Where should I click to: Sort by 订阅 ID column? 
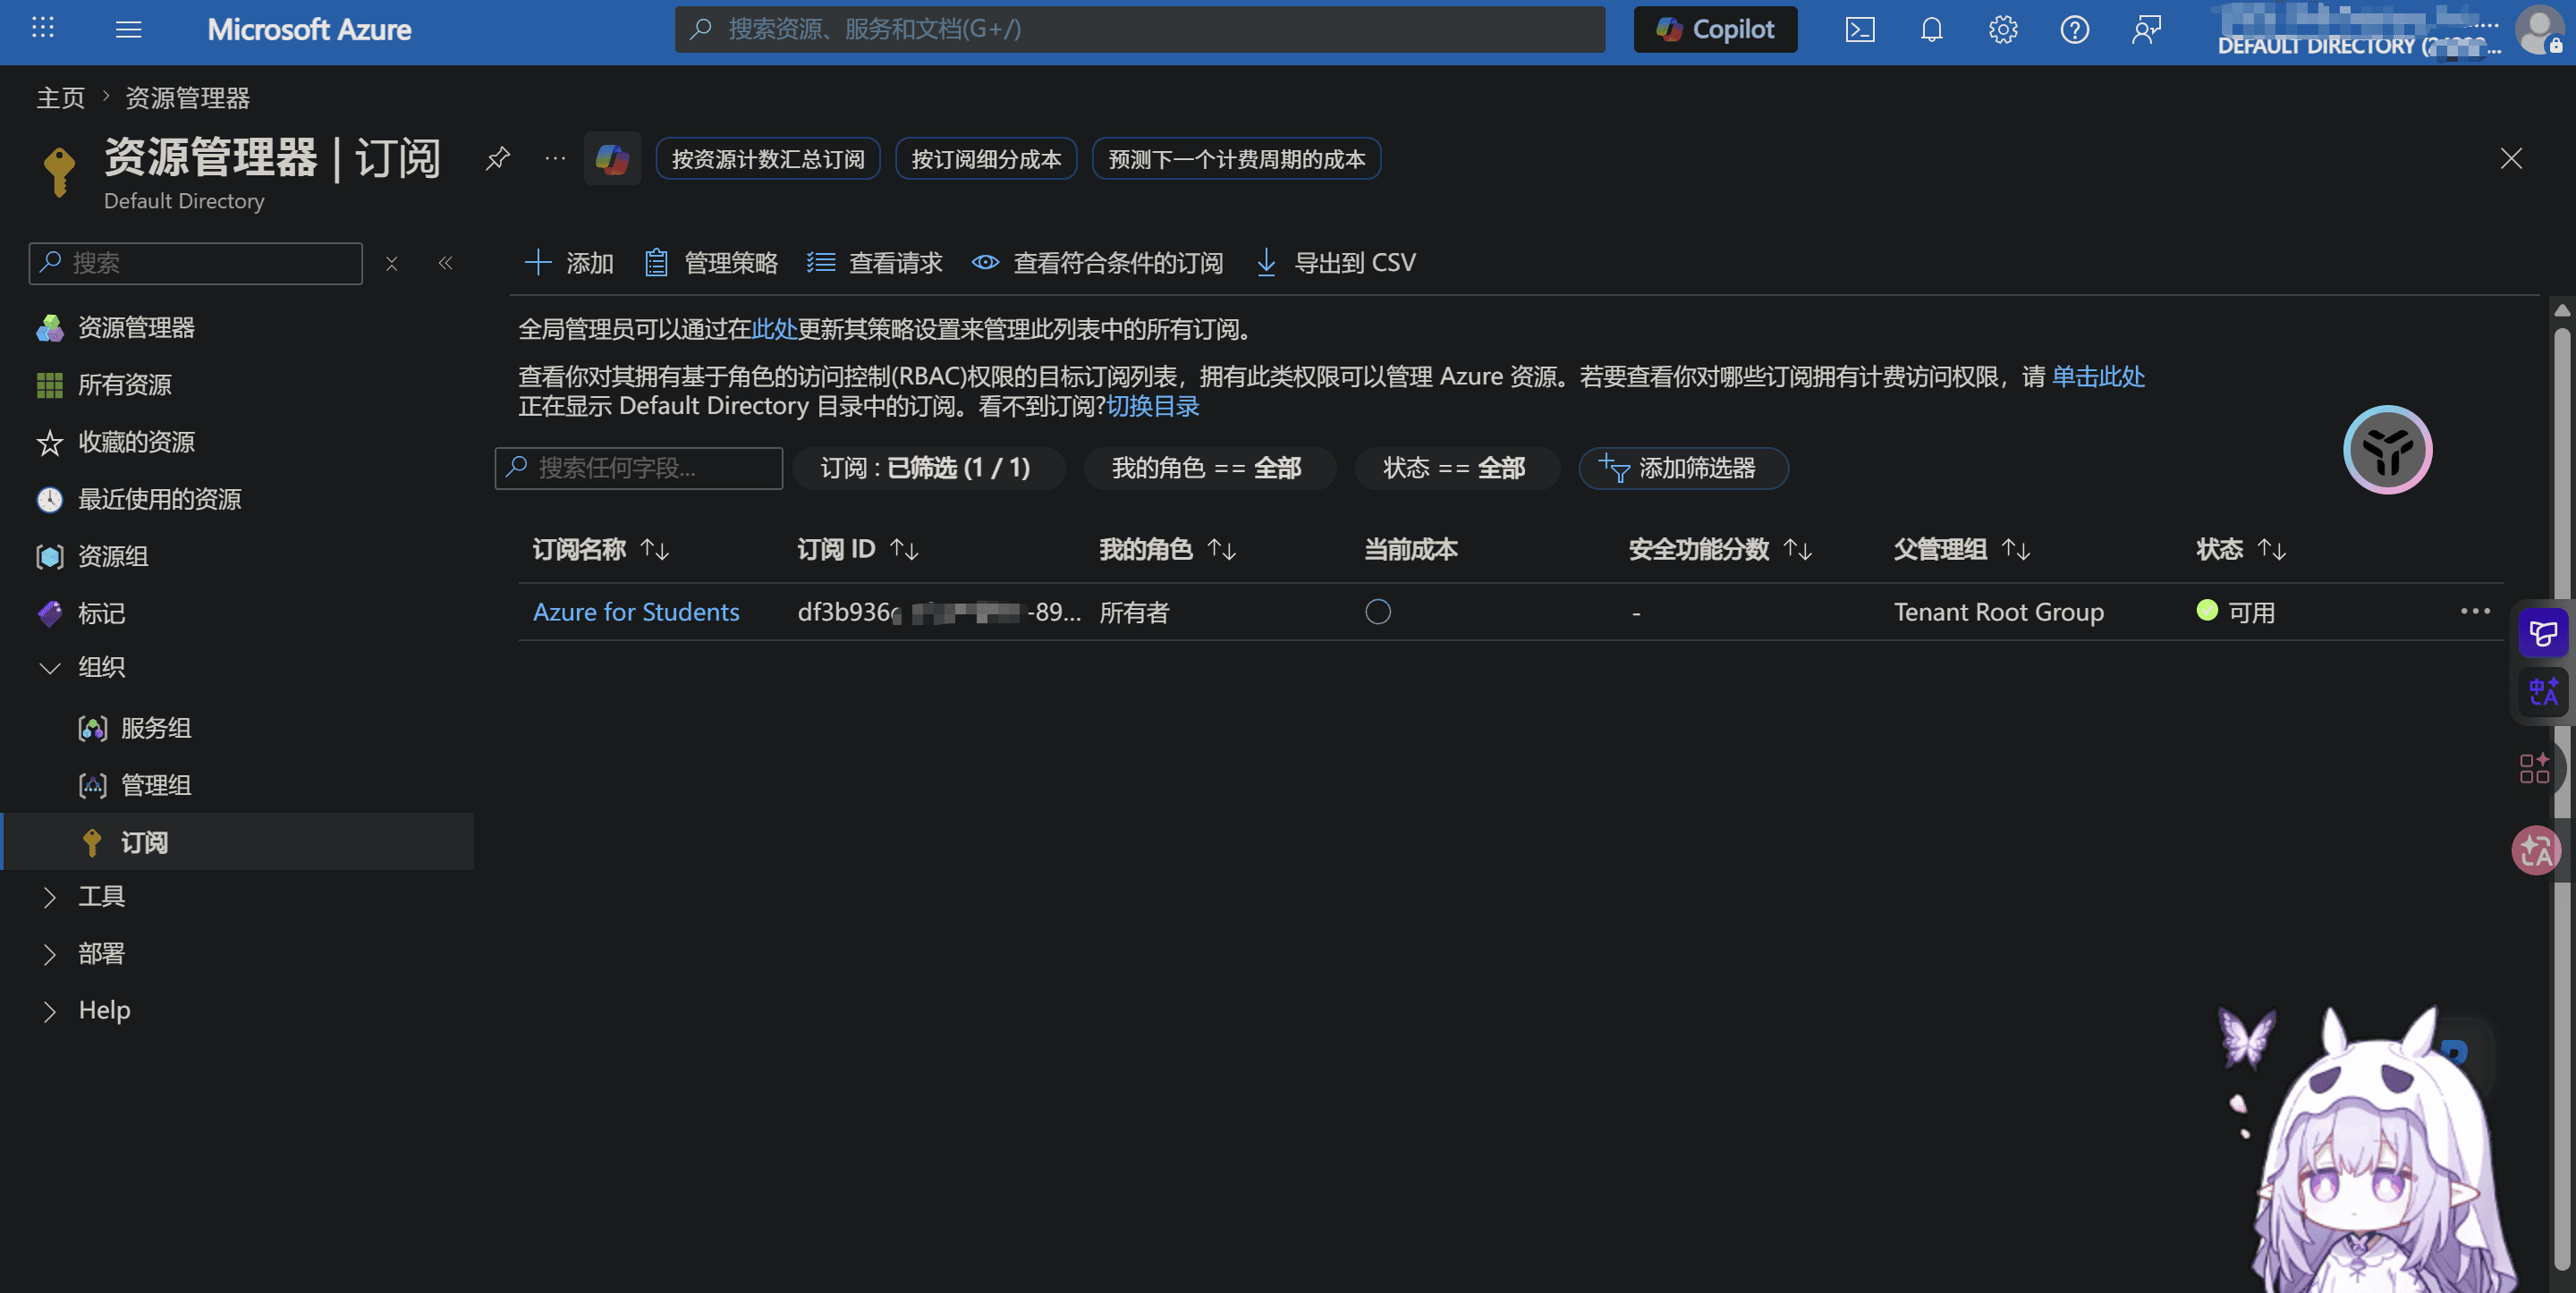point(857,549)
